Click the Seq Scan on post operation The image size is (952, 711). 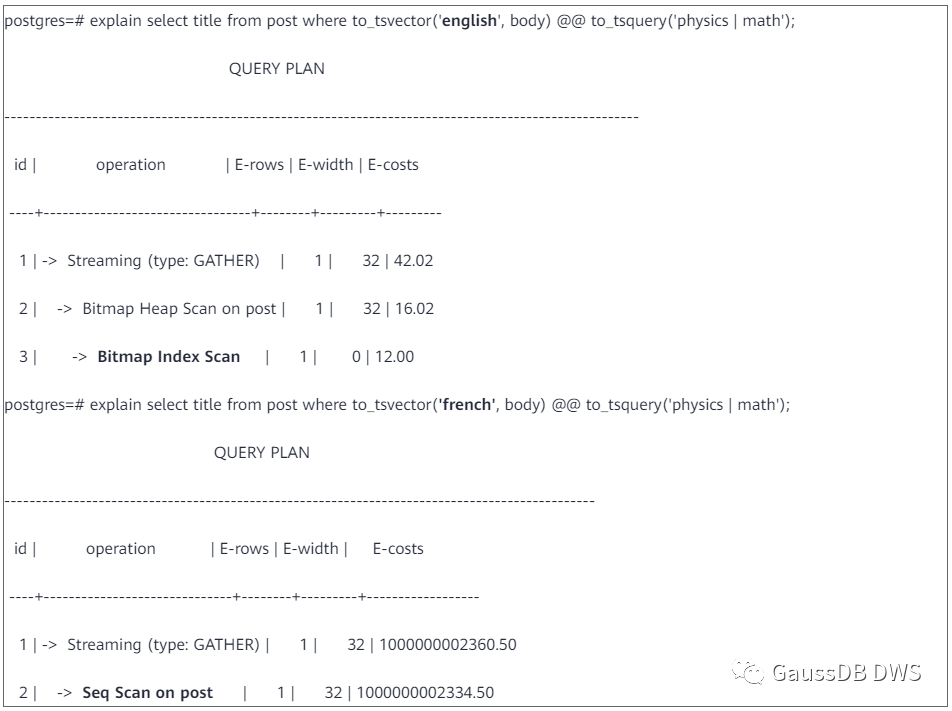tap(148, 692)
